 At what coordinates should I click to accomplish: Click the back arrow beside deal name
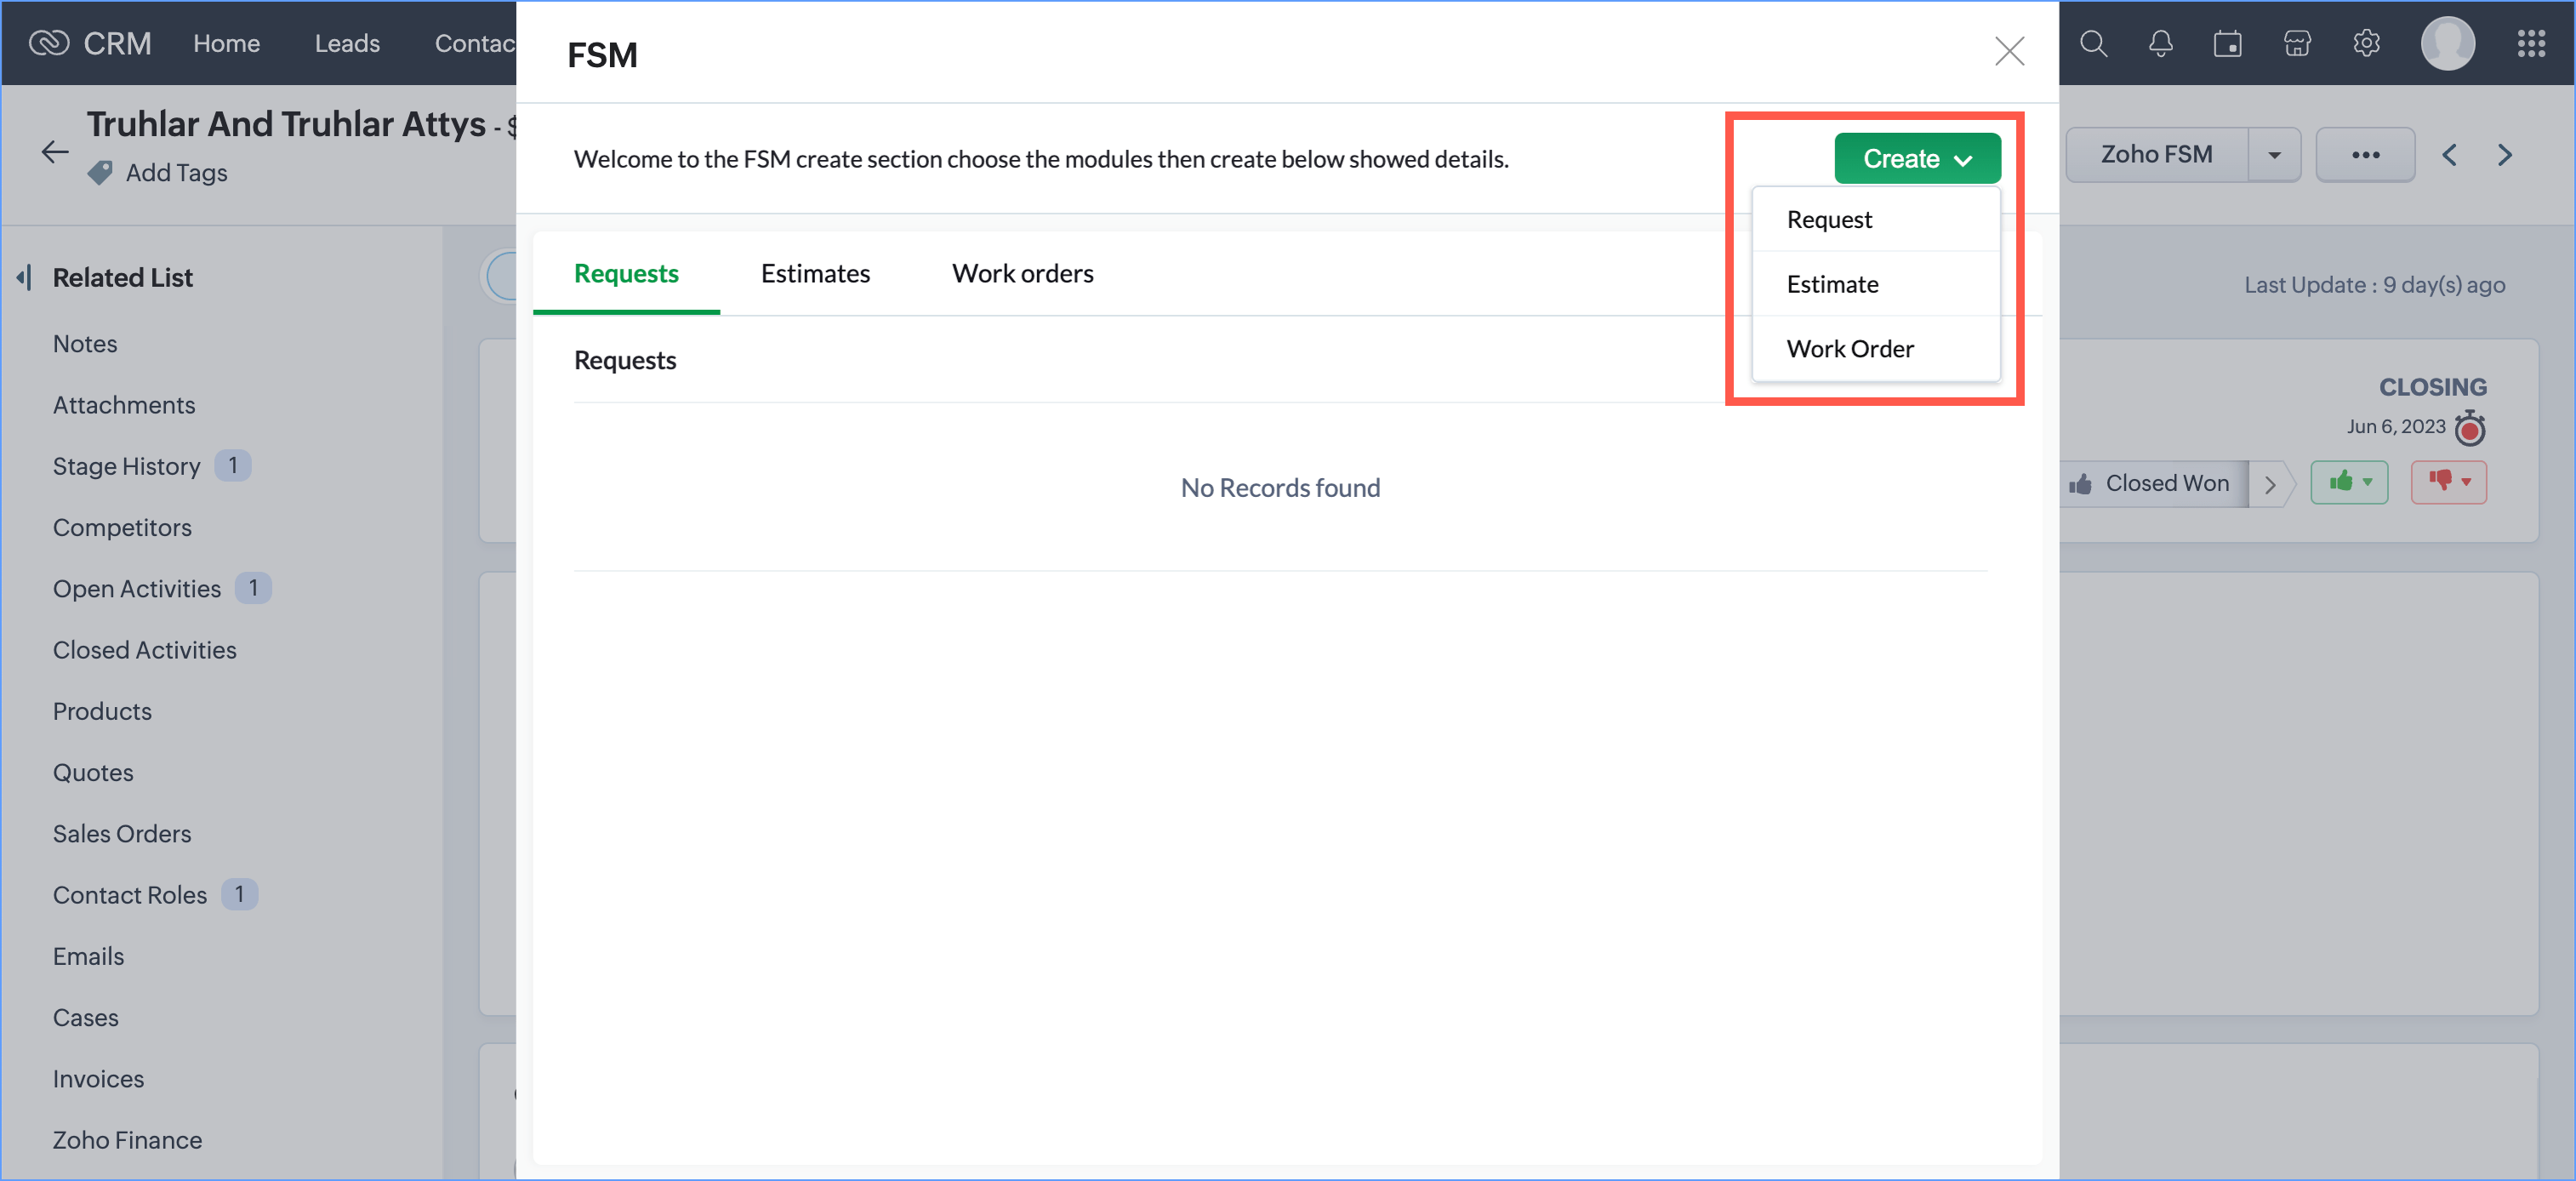tap(55, 152)
